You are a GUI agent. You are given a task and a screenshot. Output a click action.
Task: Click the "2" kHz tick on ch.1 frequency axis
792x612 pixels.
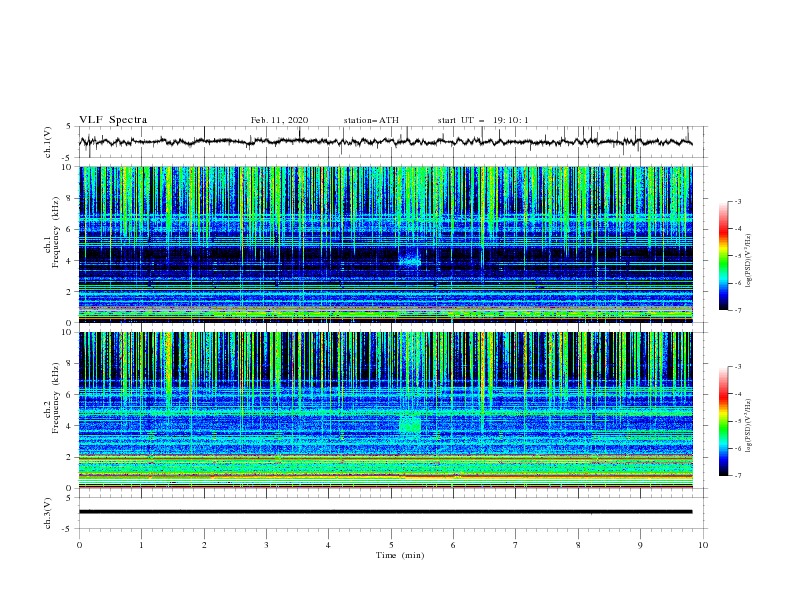pos(70,291)
